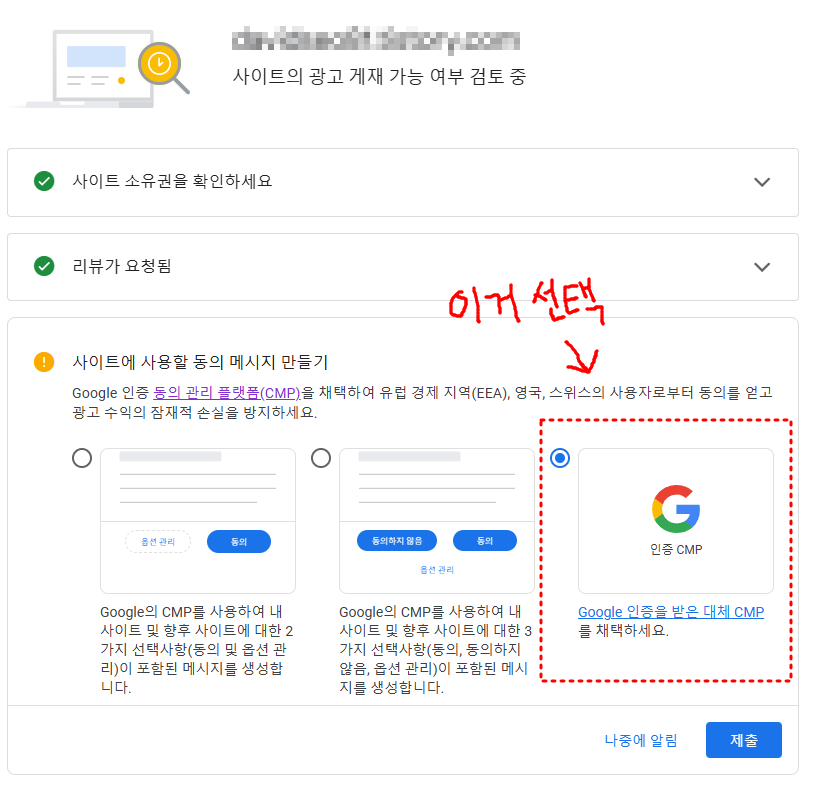Click the 제출 button

pyautogui.click(x=744, y=740)
